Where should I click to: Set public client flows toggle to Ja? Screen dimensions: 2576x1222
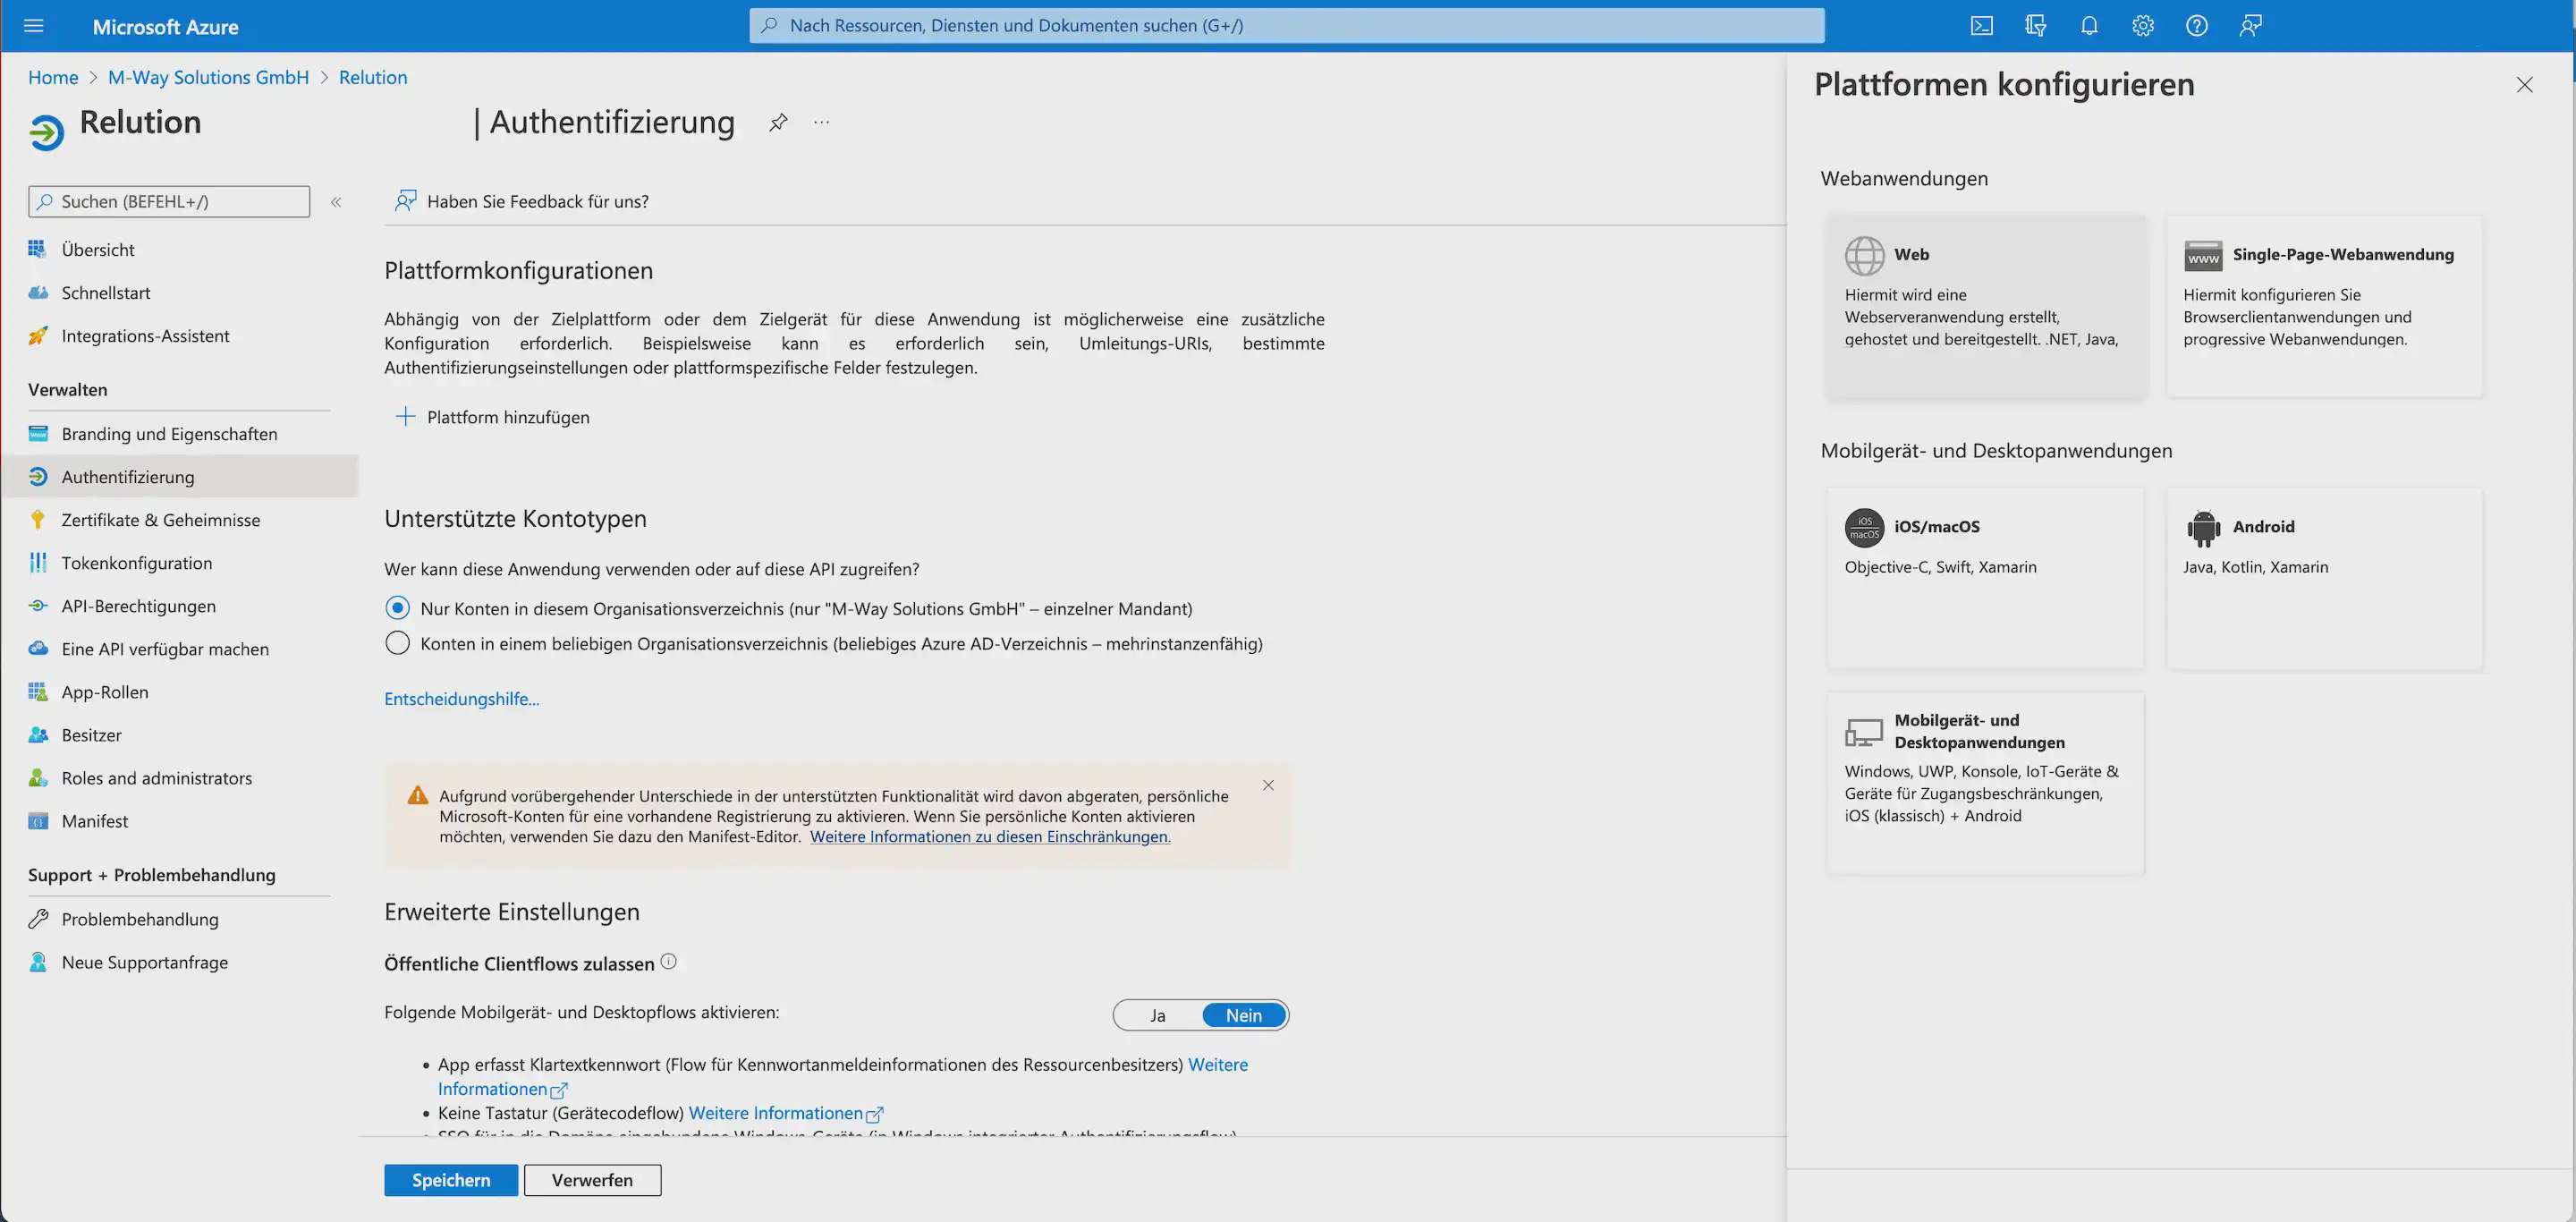(x=1157, y=1015)
